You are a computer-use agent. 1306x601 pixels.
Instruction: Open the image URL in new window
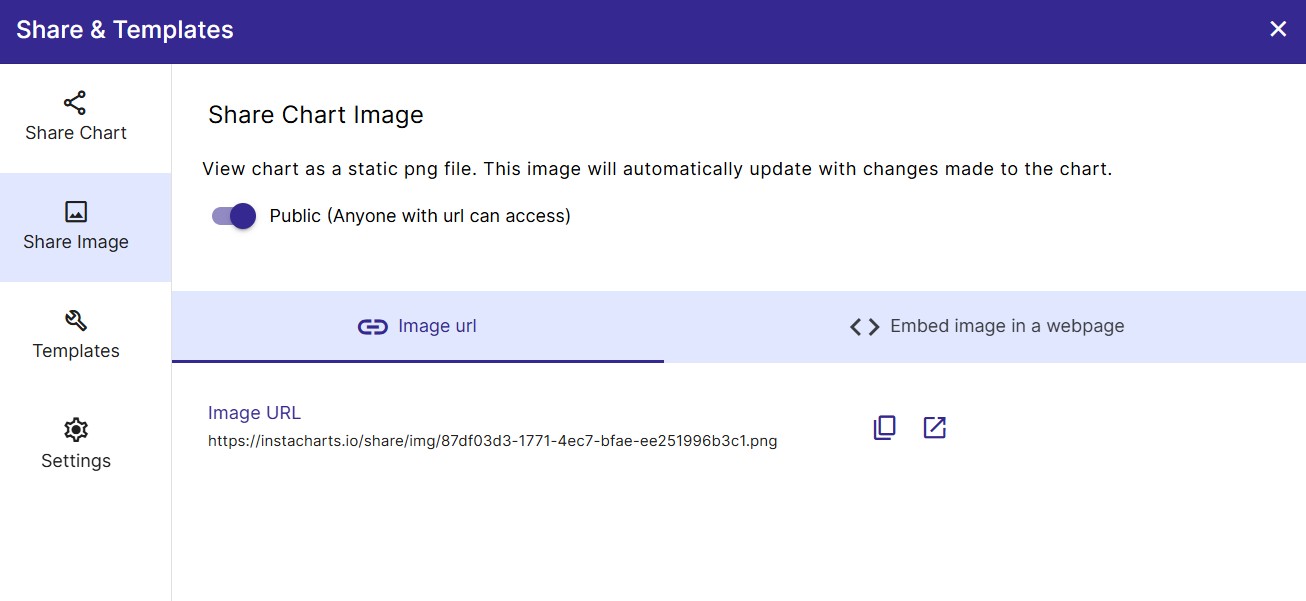pos(934,428)
